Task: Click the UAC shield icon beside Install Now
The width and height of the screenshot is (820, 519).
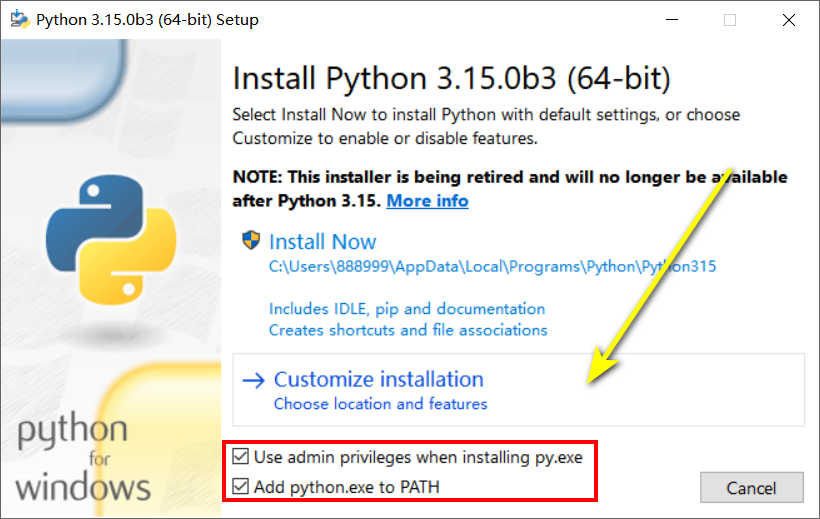Action: (x=251, y=240)
